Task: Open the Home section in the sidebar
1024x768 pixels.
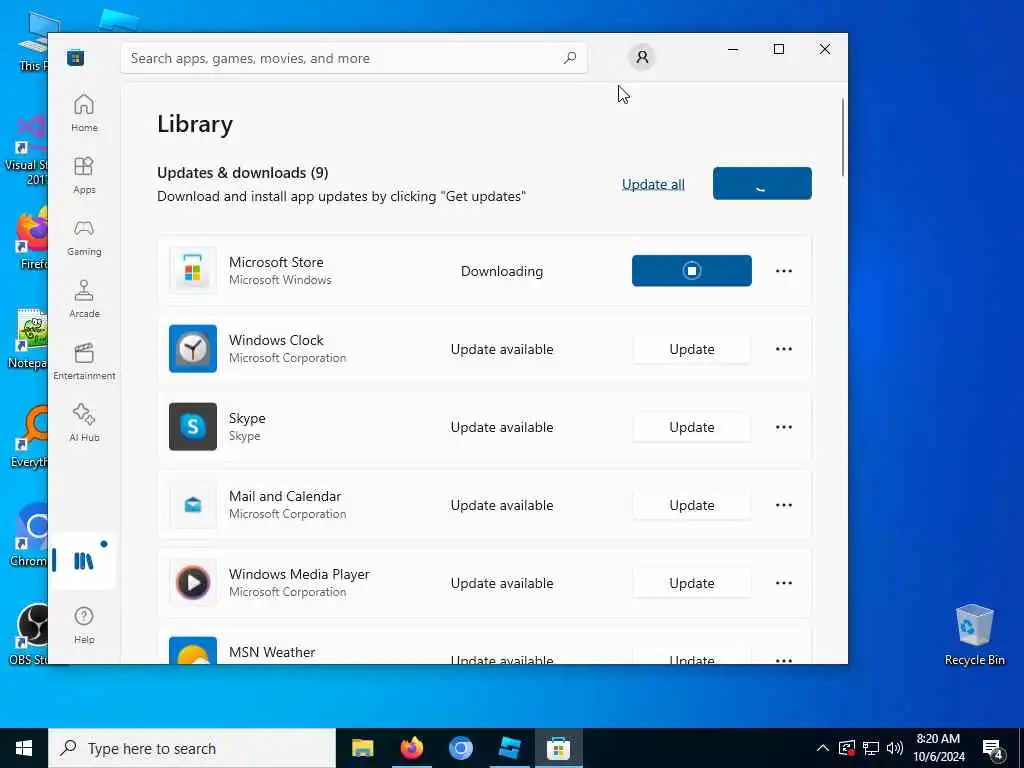Action: (84, 113)
